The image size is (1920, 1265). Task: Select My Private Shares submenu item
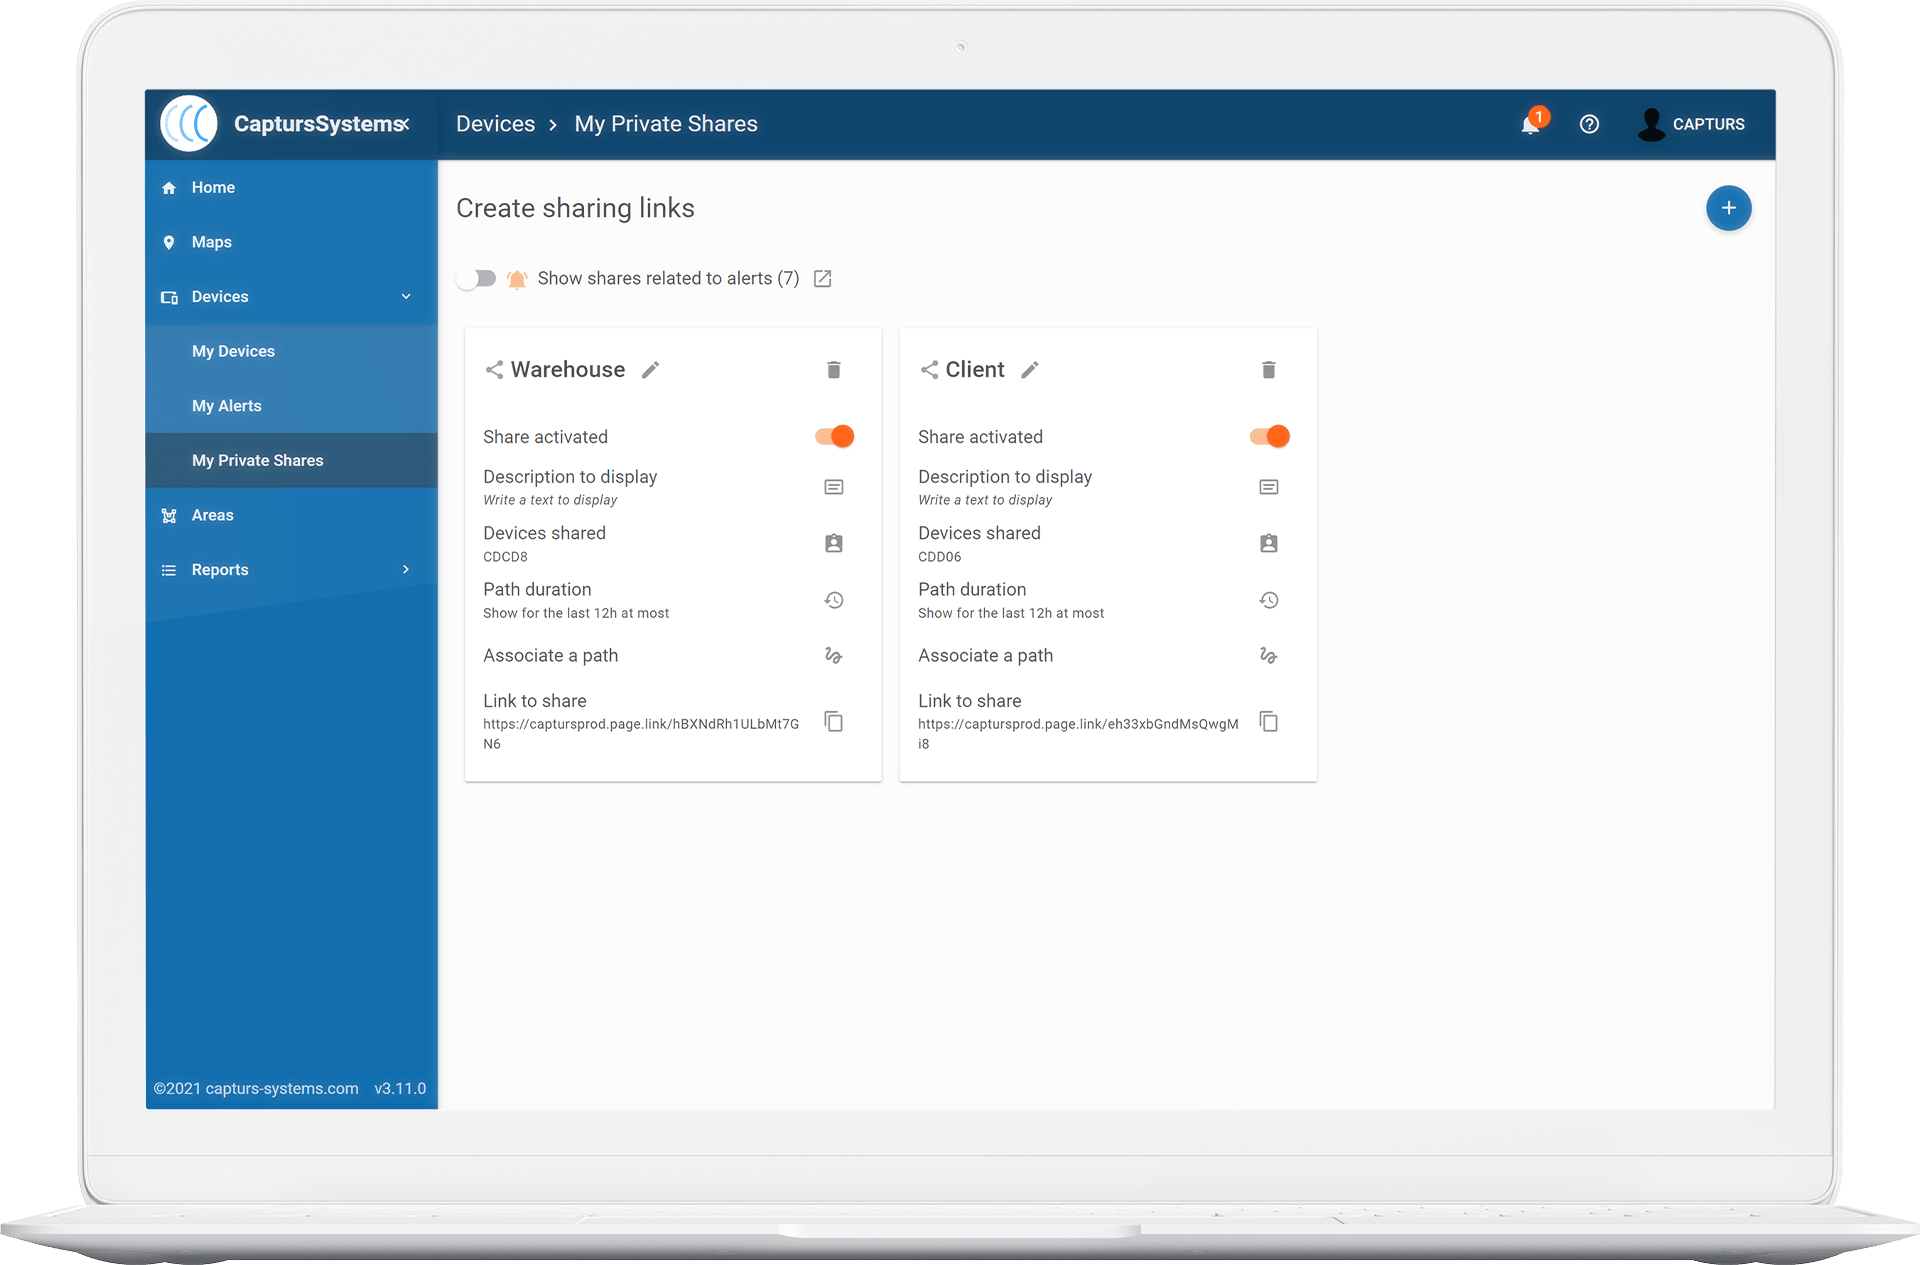291,460
